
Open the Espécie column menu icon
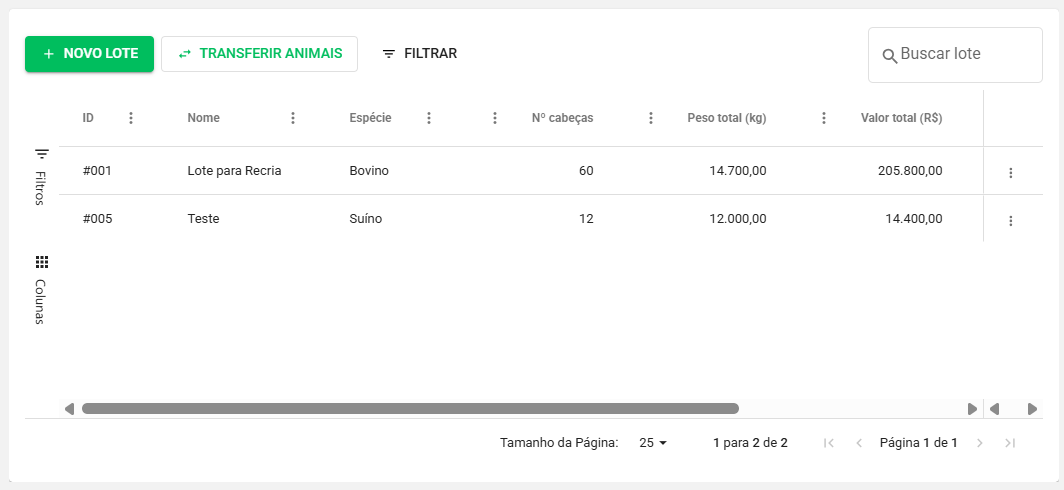click(x=429, y=118)
